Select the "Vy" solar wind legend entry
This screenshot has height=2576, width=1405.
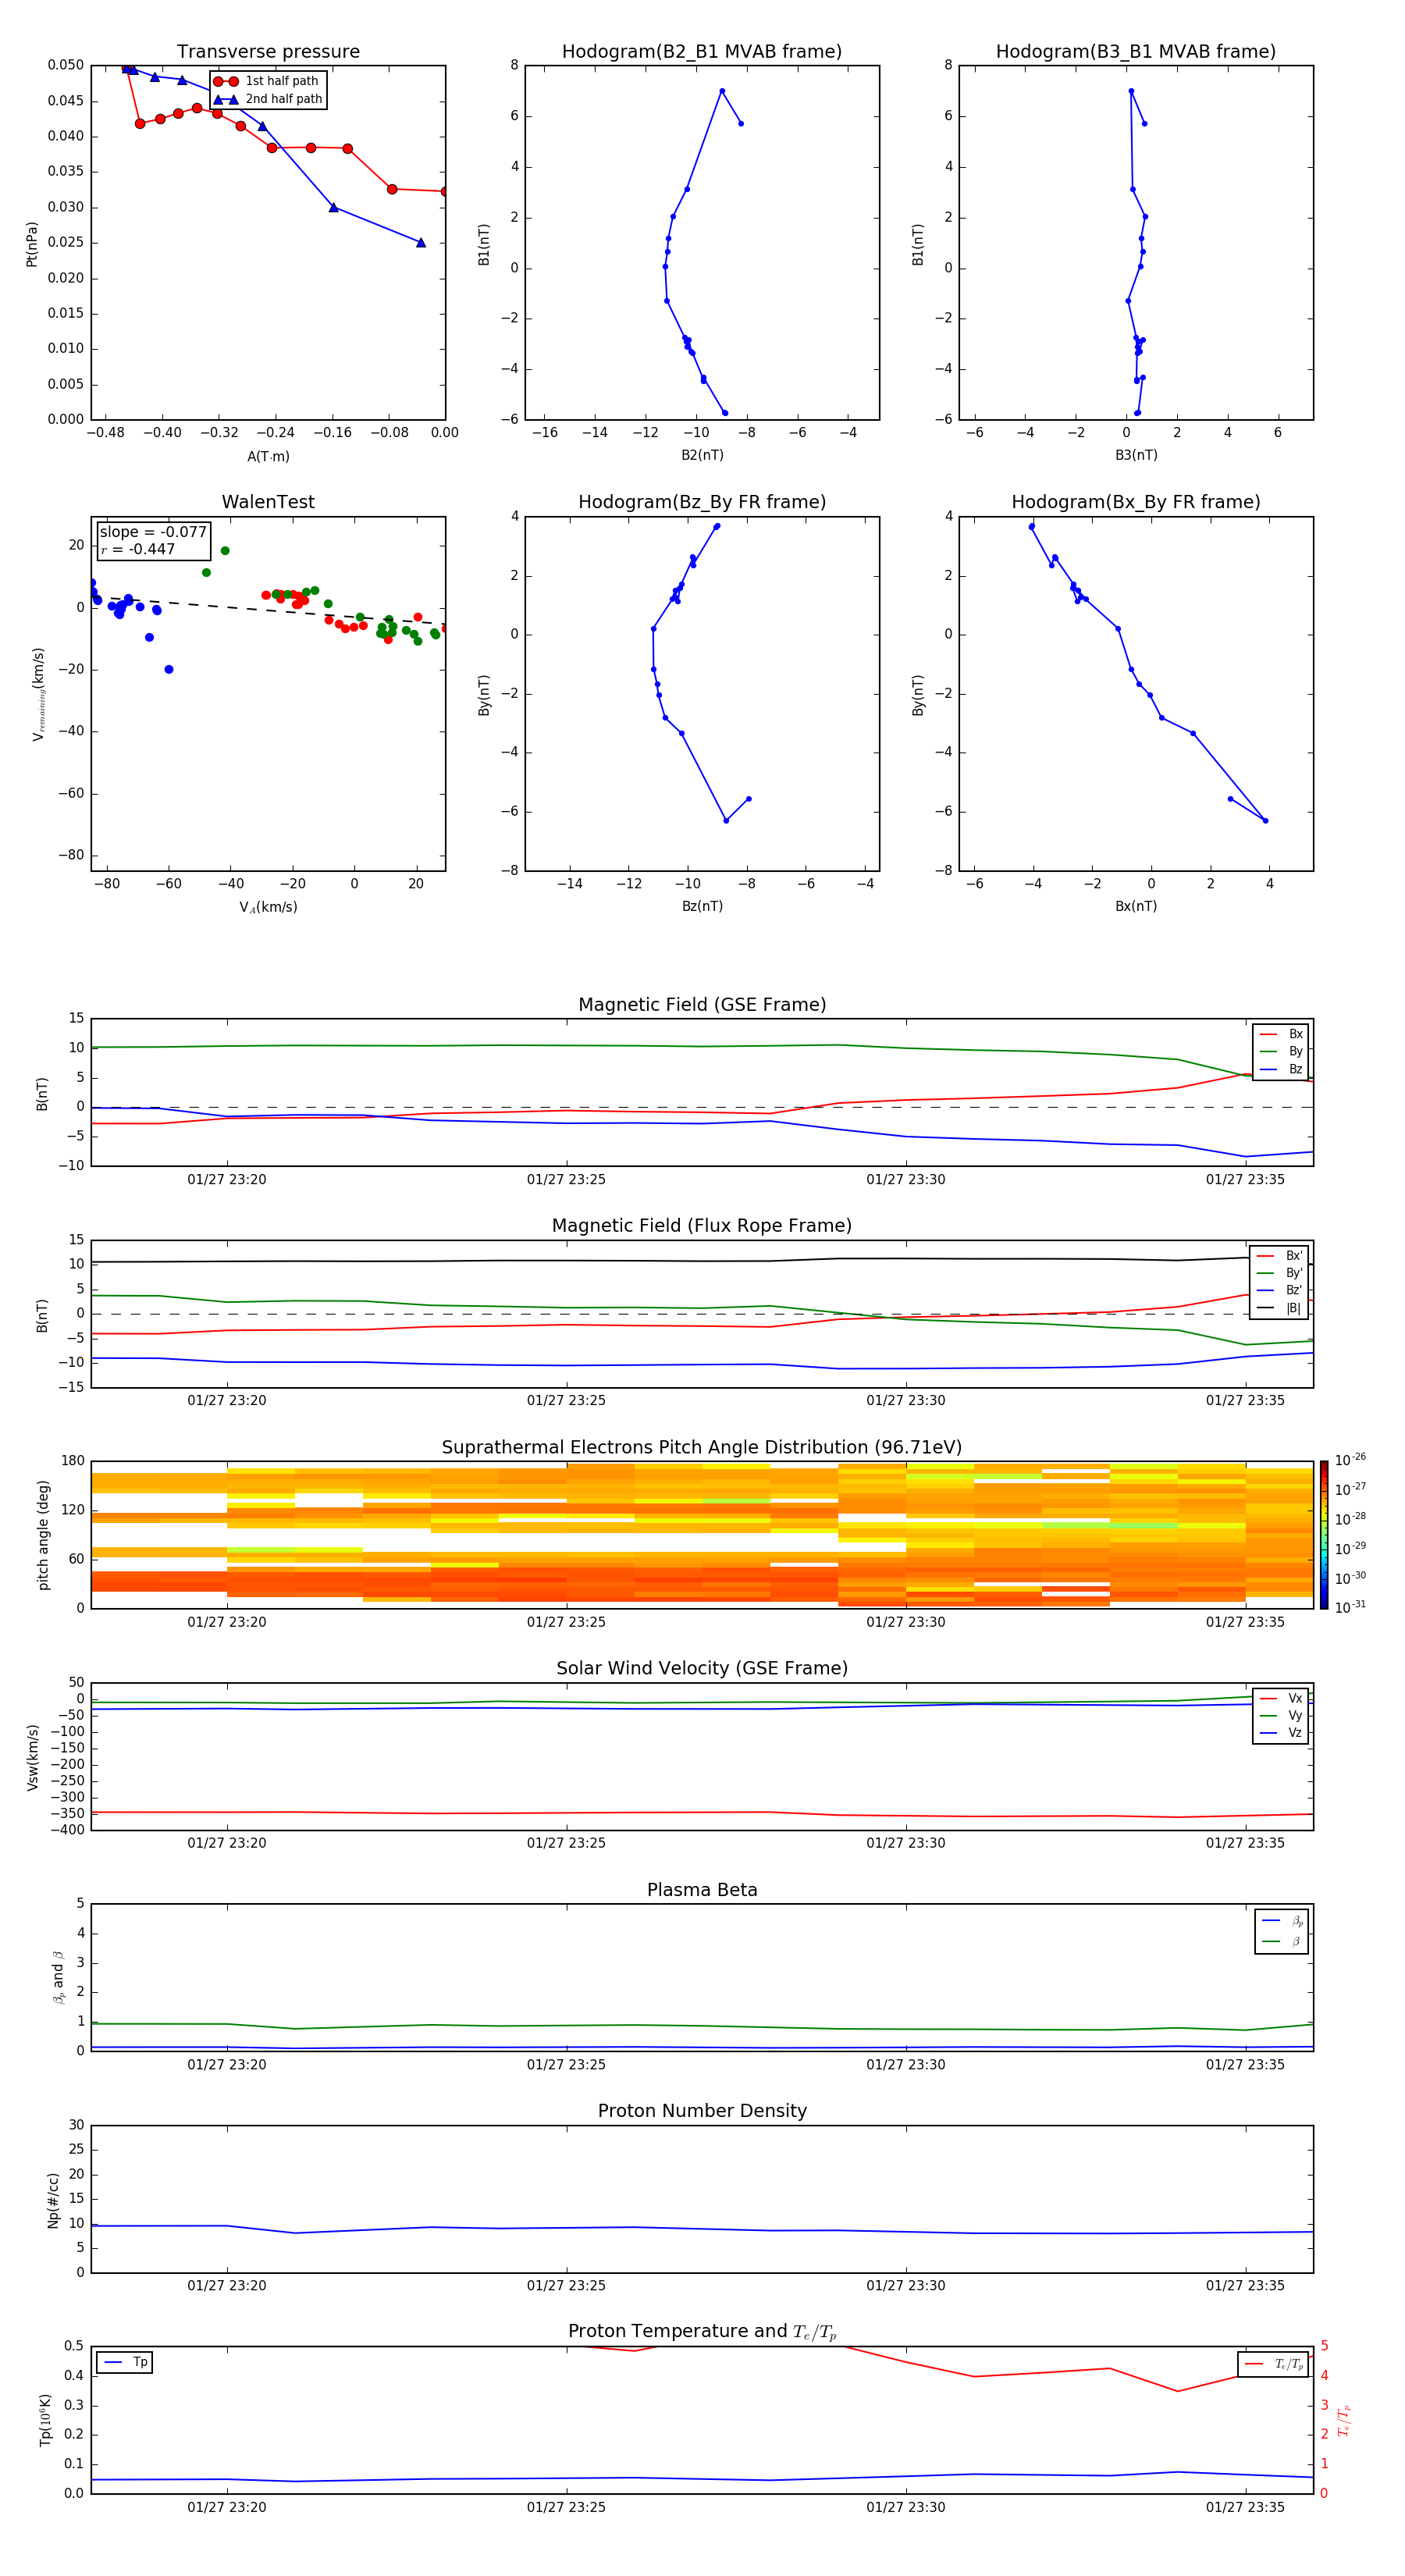(1281, 1715)
